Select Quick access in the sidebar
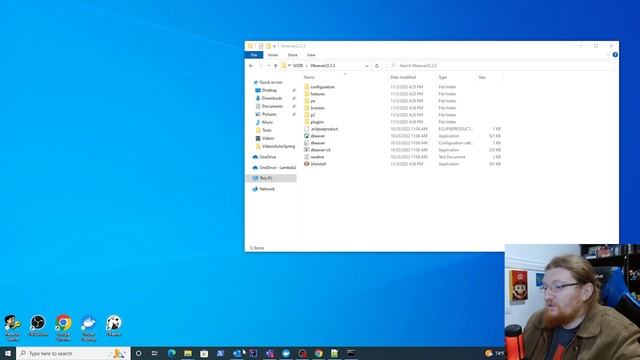The width and height of the screenshot is (640, 360). coord(268,82)
